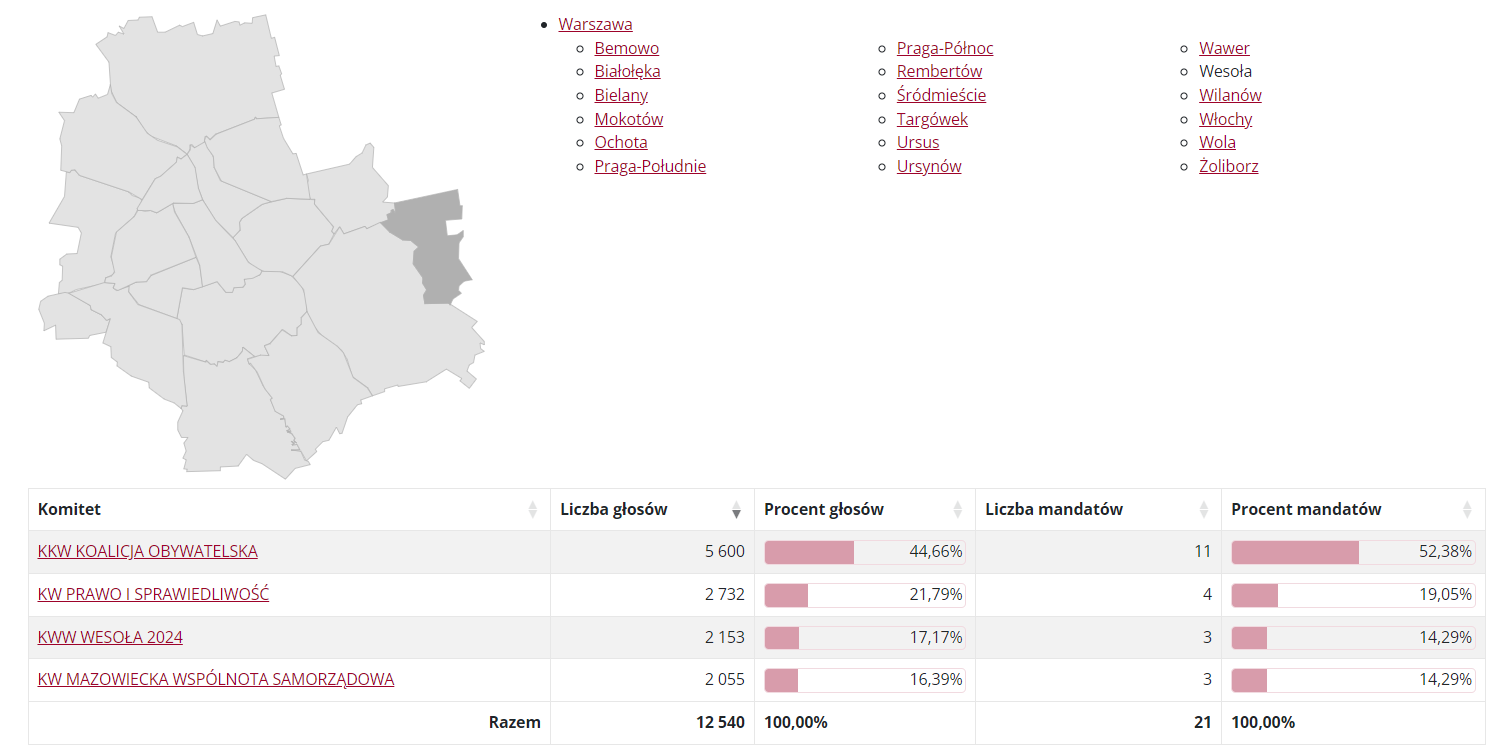Select Ursynów district link
The width and height of the screenshot is (1501, 747).
929,166
